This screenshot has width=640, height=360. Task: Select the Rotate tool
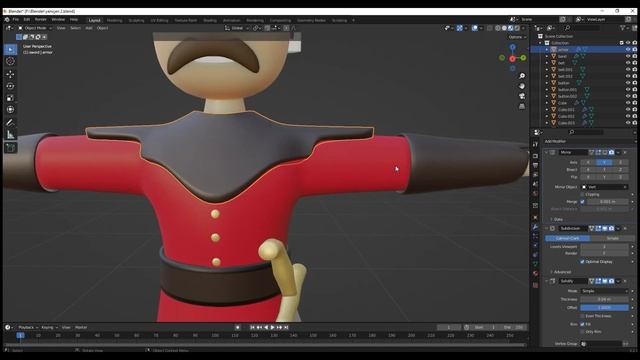point(11,86)
